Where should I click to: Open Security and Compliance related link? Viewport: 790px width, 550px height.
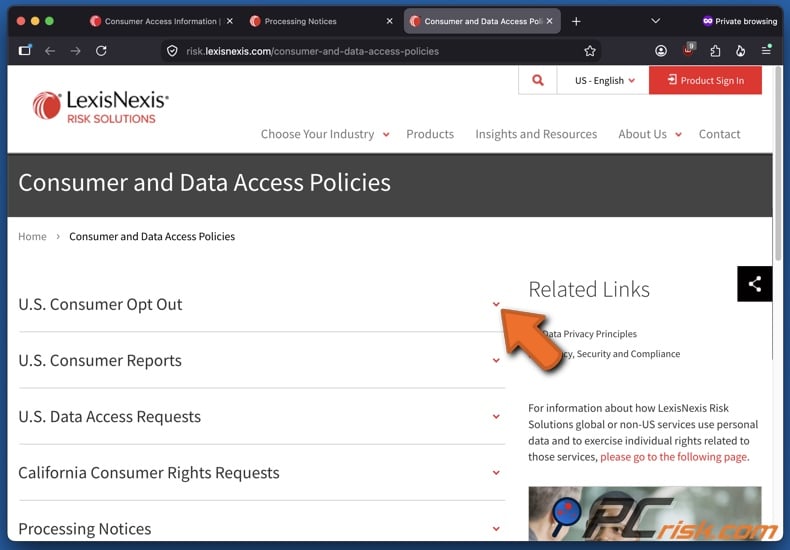620,354
